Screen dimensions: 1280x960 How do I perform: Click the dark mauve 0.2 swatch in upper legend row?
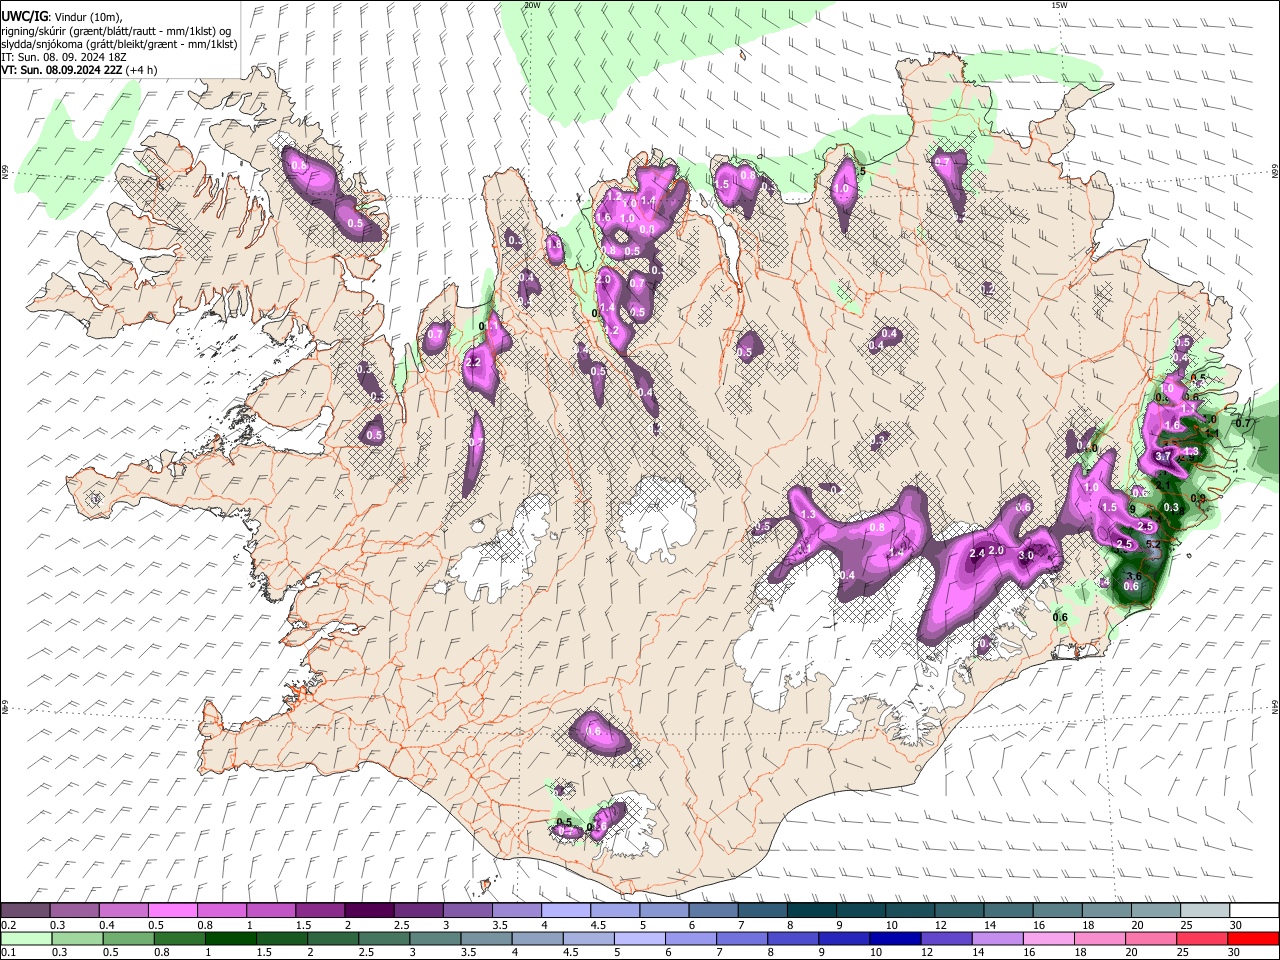point(25,910)
